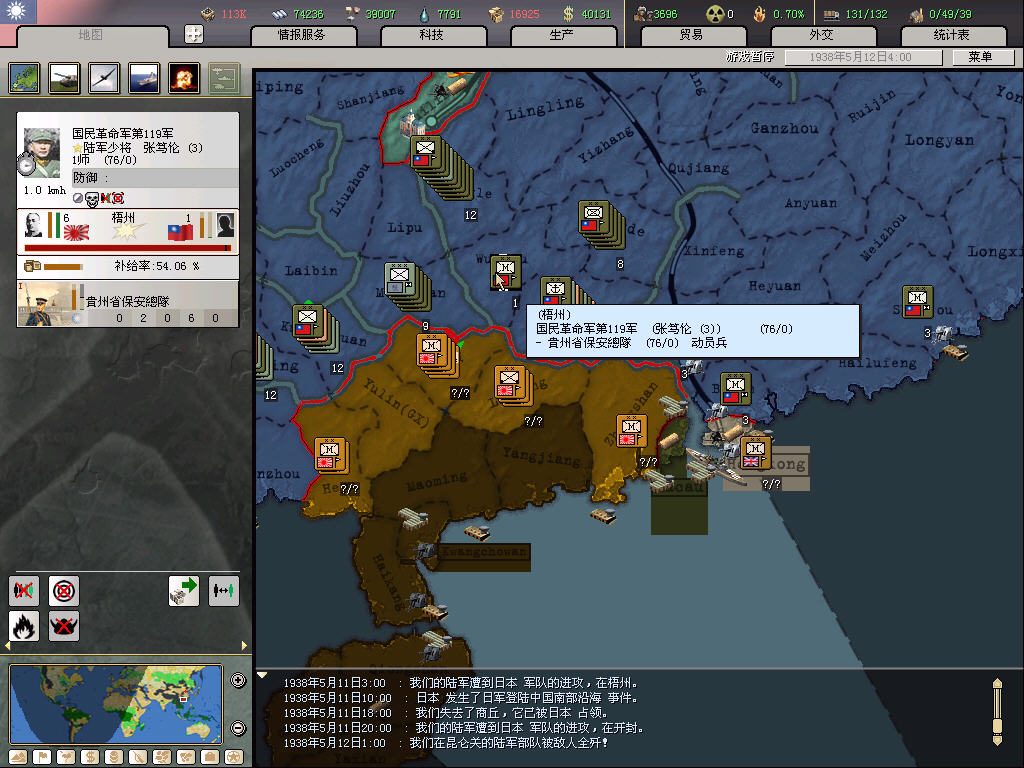Click the right yellow arrow below the order buttons

tap(244, 646)
